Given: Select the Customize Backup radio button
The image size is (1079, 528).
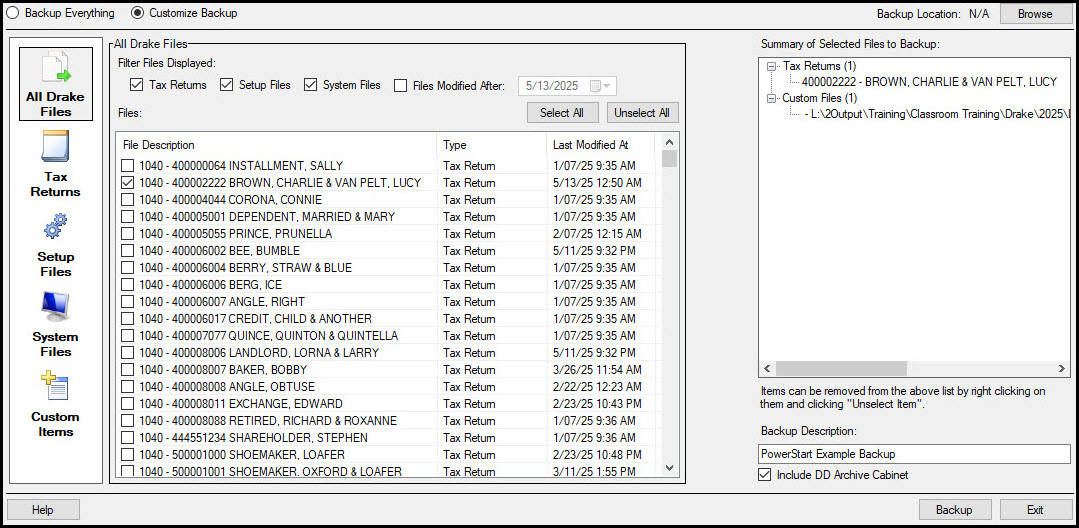Looking at the screenshot, I should pos(138,13).
